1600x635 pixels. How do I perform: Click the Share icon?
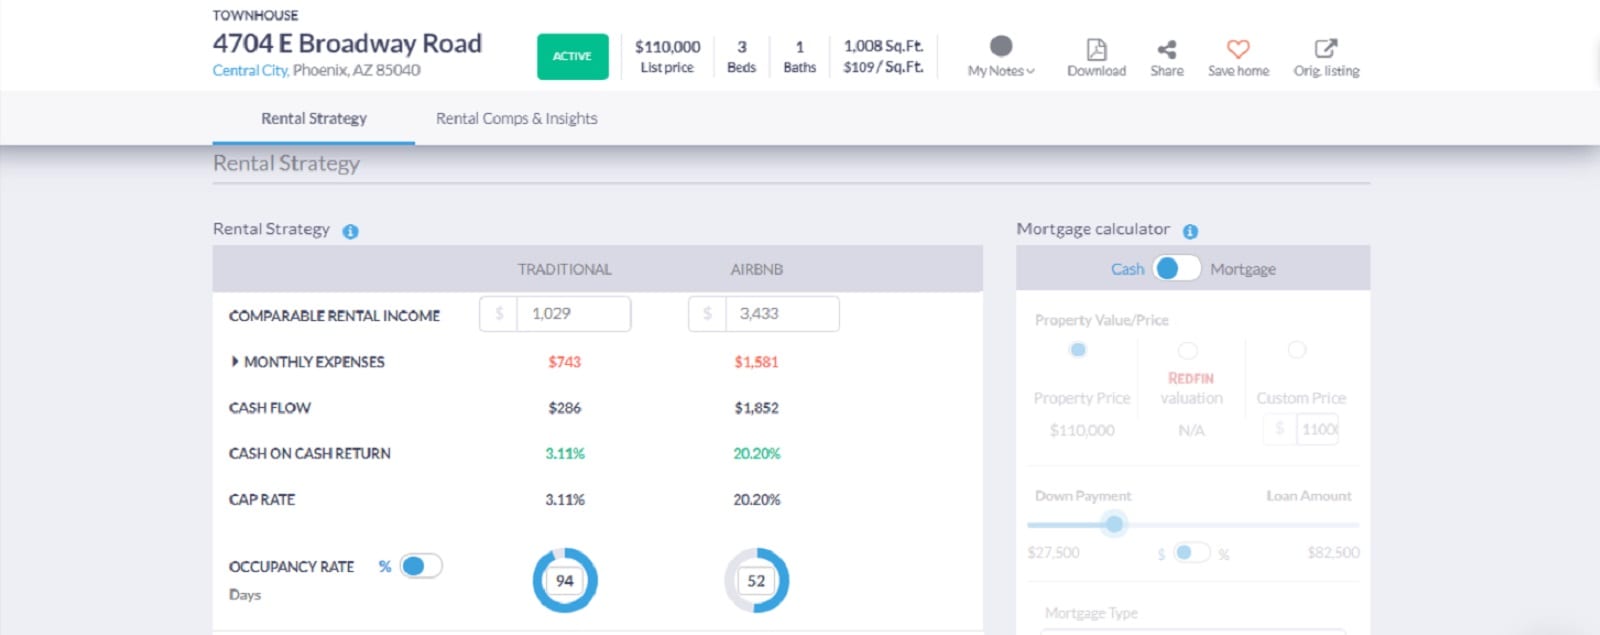(x=1166, y=49)
